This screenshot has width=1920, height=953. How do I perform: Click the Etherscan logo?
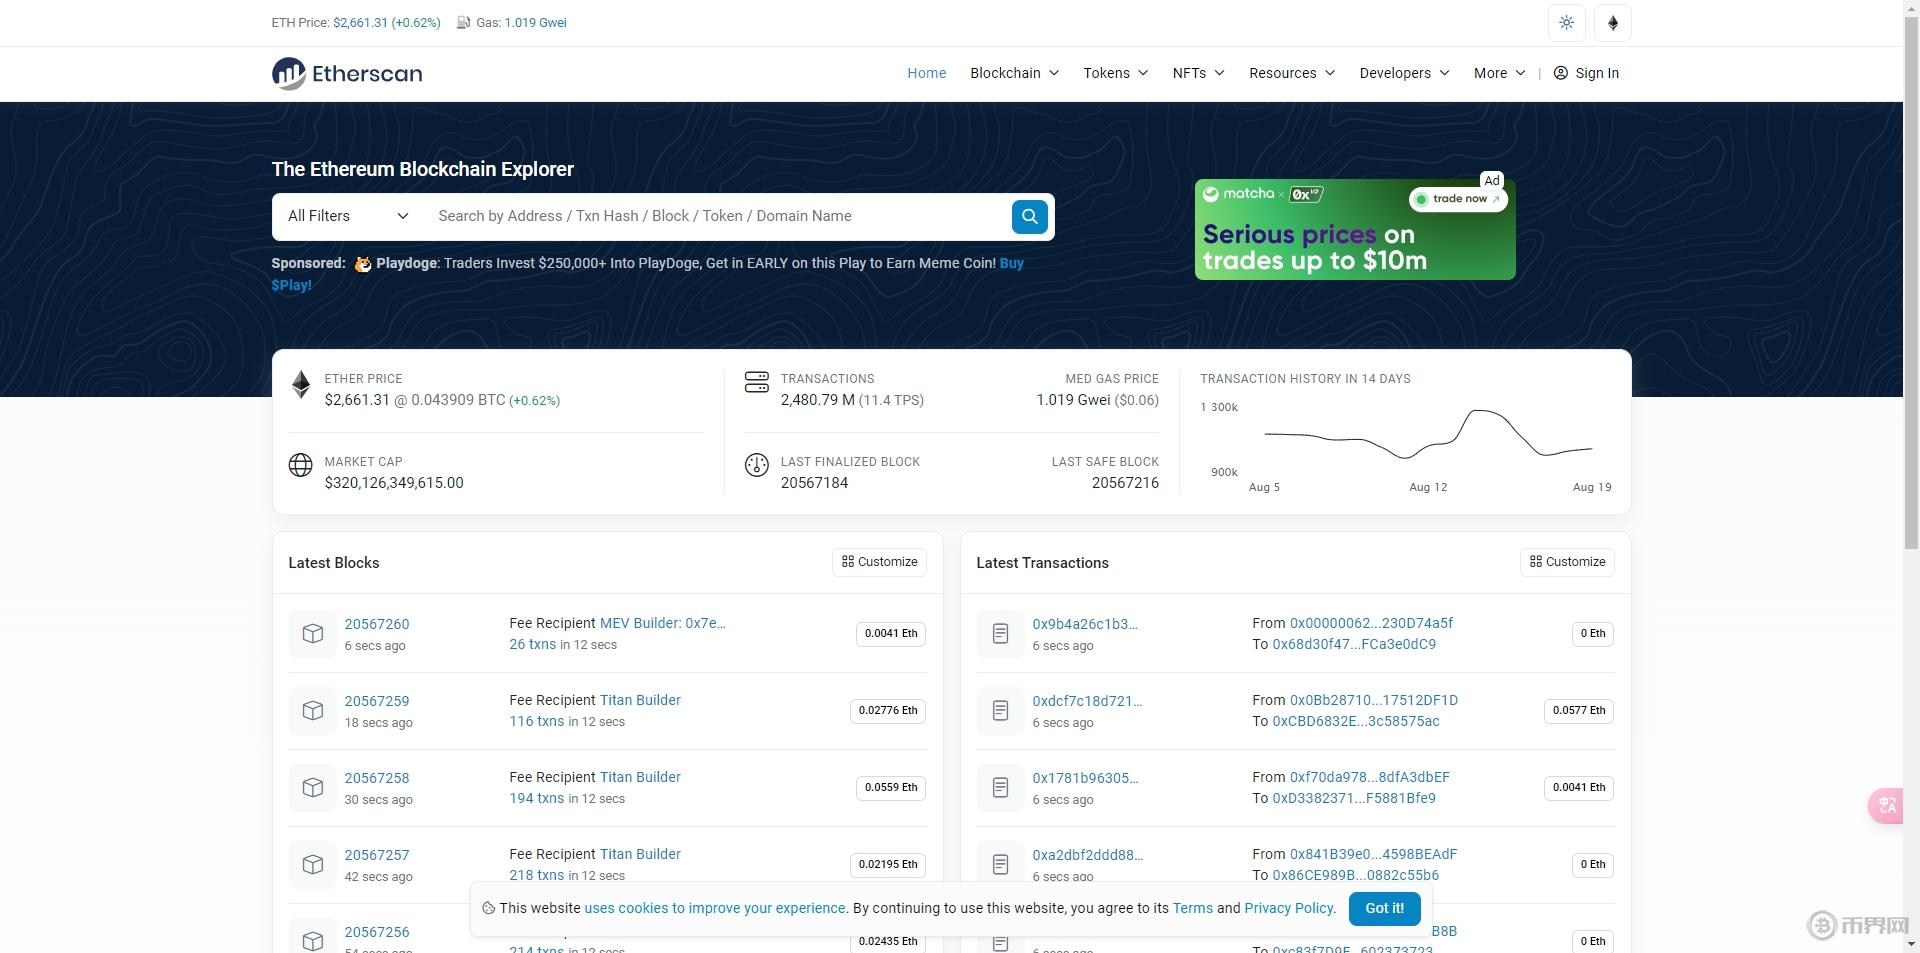pyautogui.click(x=347, y=73)
